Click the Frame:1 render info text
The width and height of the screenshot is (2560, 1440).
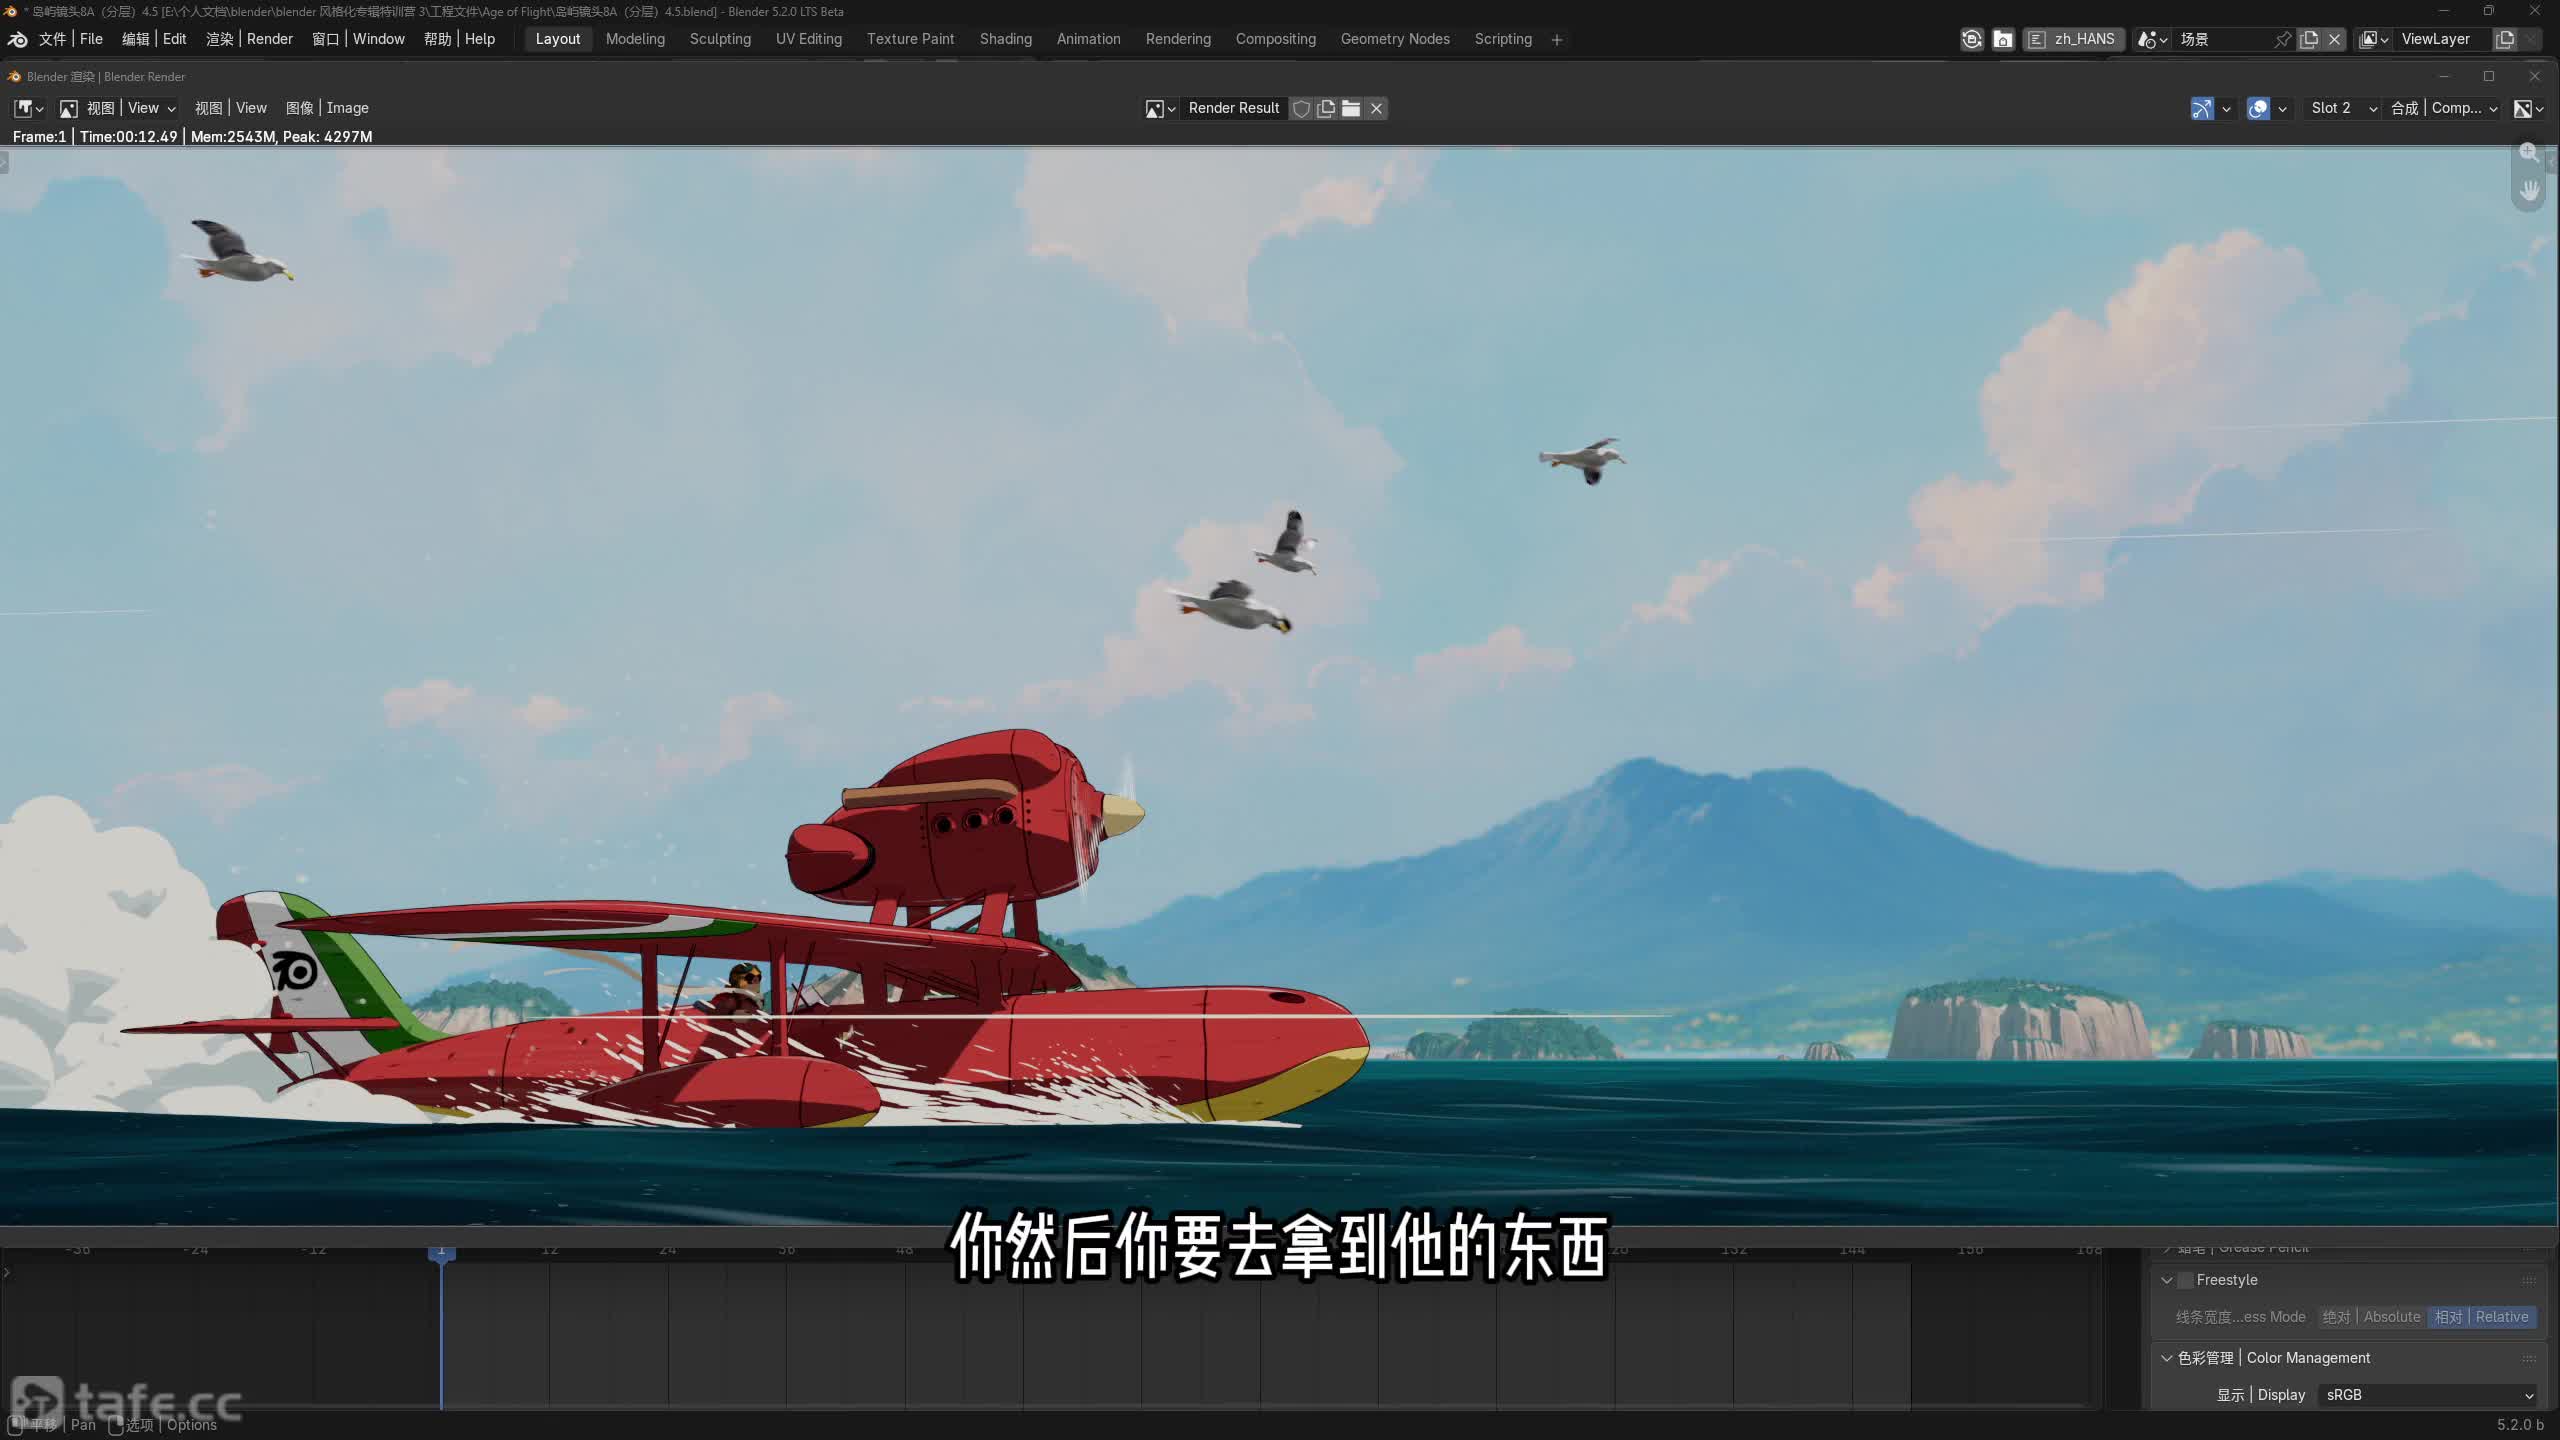pyautogui.click(x=39, y=137)
